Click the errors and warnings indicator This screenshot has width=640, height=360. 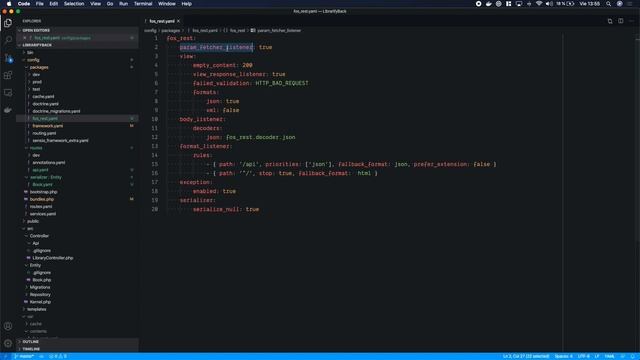coord(58,356)
